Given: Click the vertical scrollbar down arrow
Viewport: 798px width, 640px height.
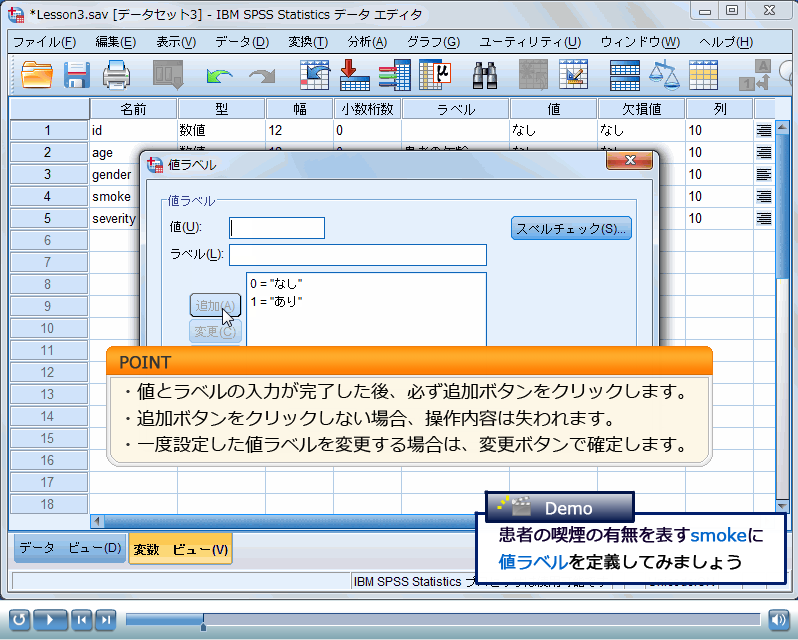Looking at the screenshot, I should click(782, 506).
